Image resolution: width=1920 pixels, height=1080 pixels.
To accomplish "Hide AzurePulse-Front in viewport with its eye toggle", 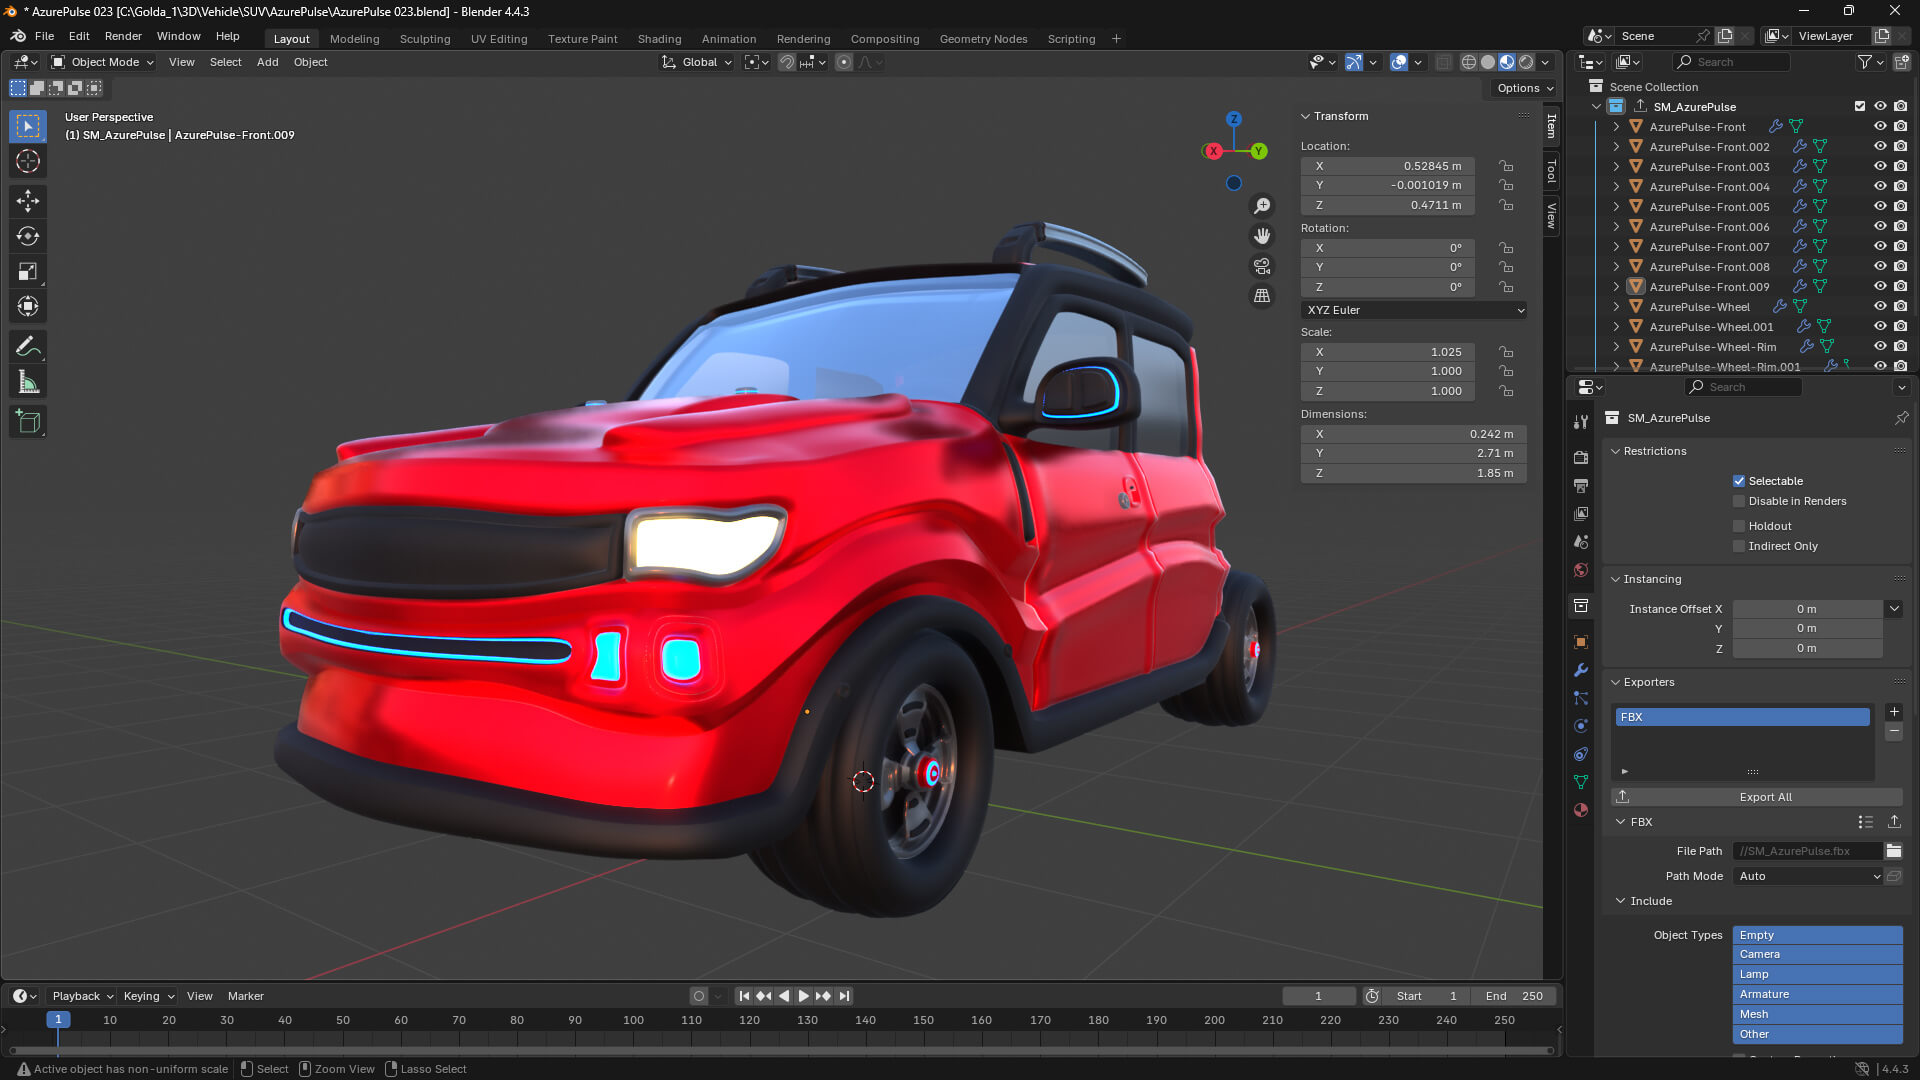I will [1881, 127].
